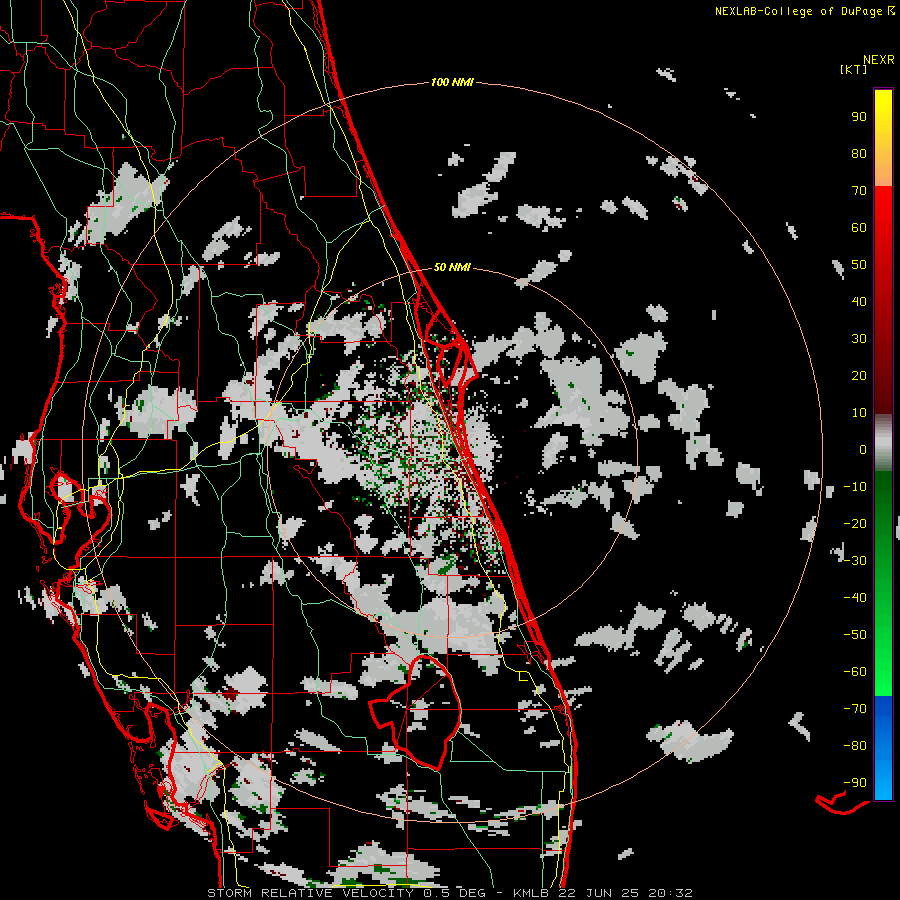Click the positive "10" scale value

(859, 413)
